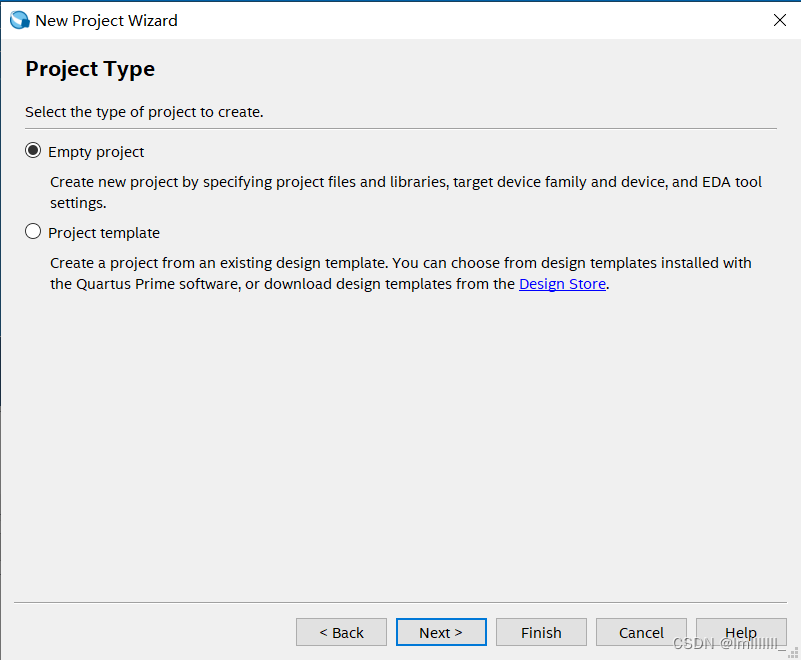Click the Empty project description text
The width and height of the screenshot is (801, 660).
click(x=406, y=192)
